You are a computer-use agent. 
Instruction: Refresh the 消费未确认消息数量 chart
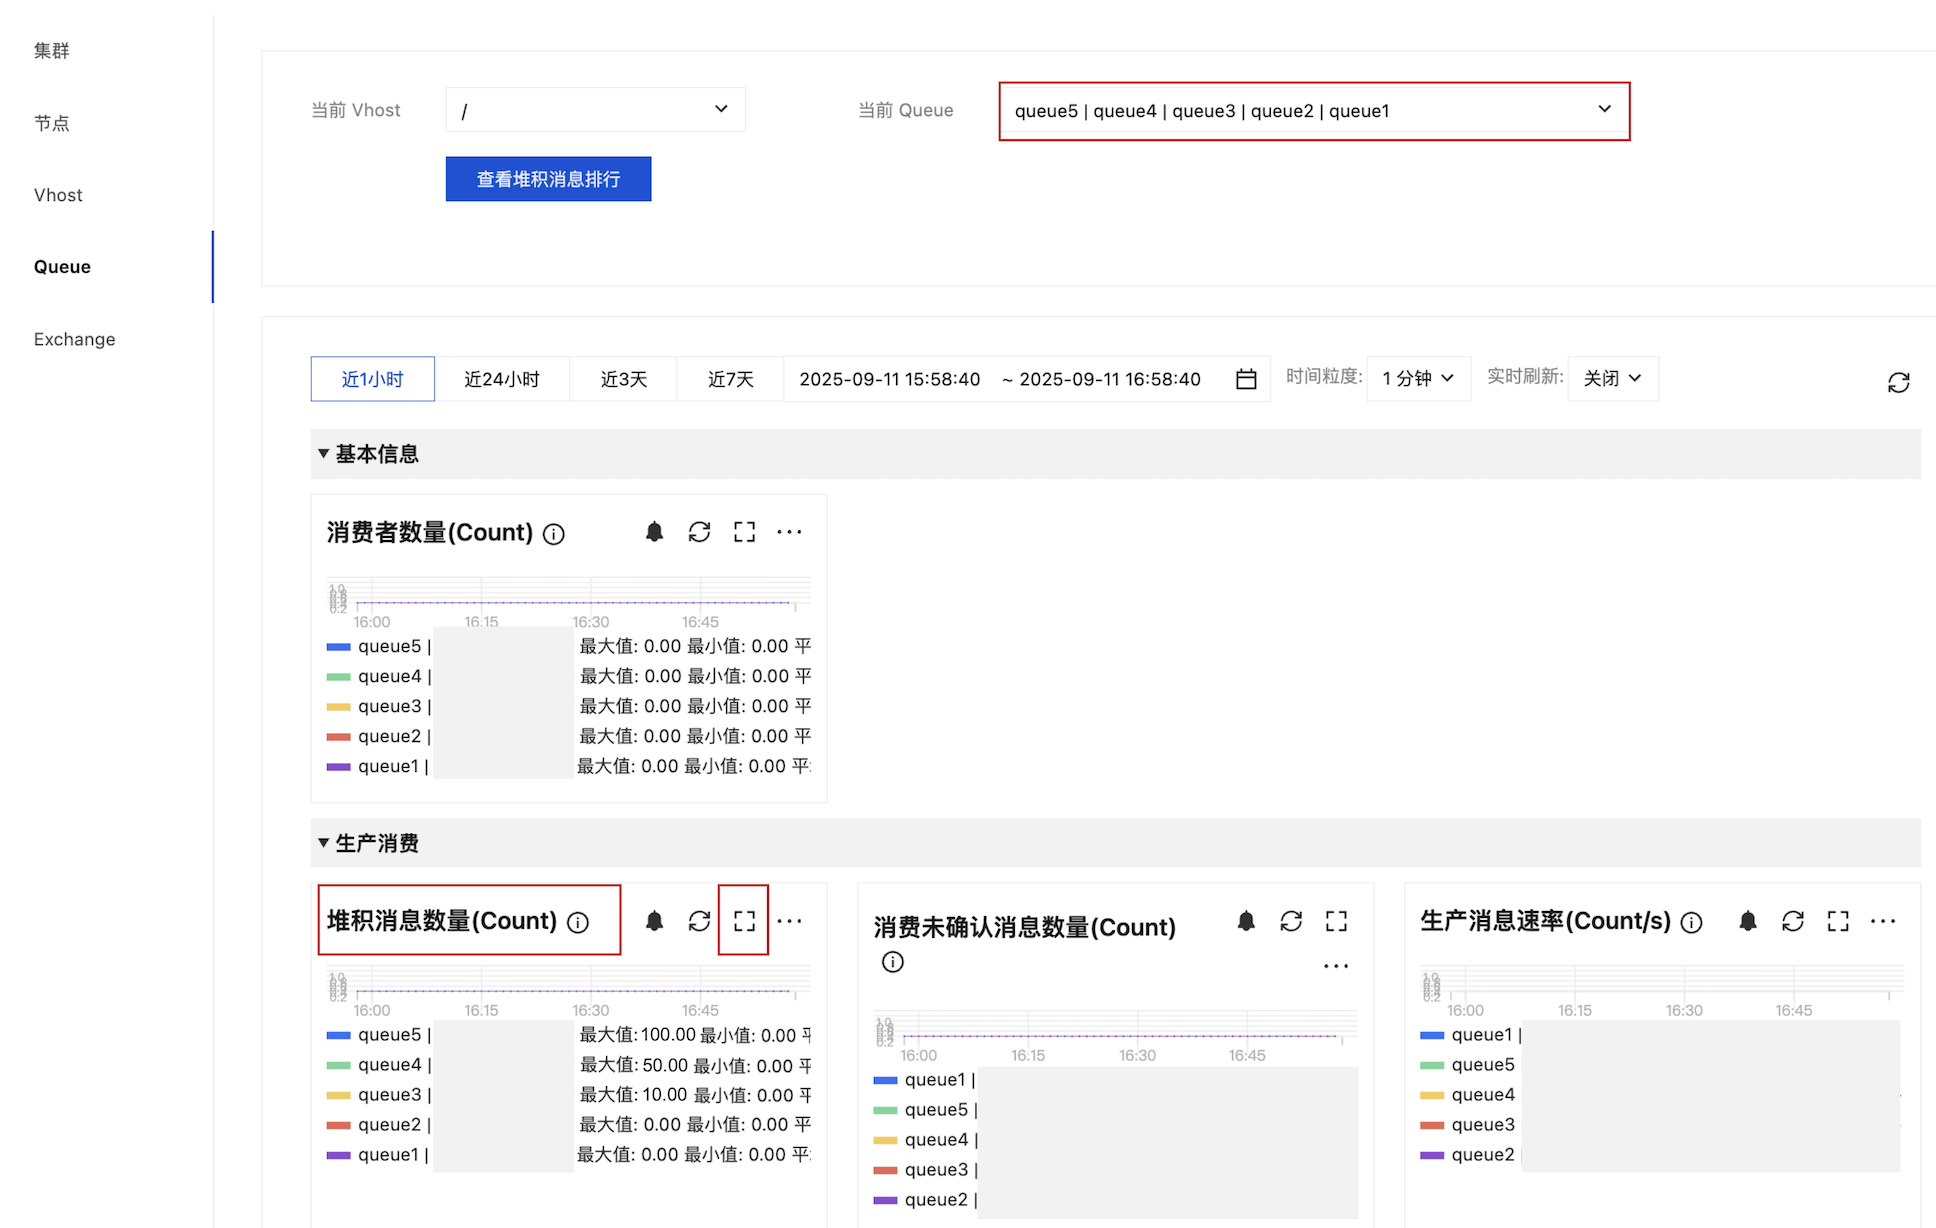1291,921
